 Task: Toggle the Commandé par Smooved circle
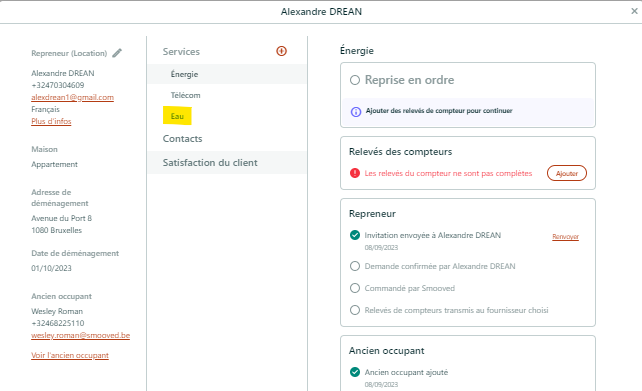(355, 288)
